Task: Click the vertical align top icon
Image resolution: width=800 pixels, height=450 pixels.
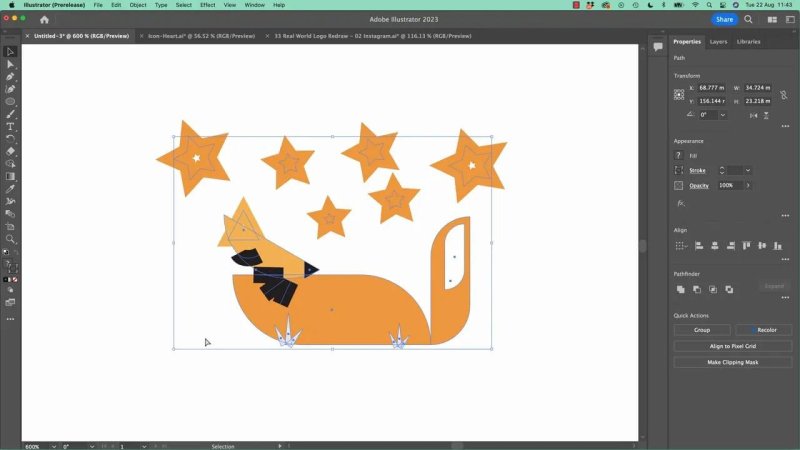Action: (746, 246)
